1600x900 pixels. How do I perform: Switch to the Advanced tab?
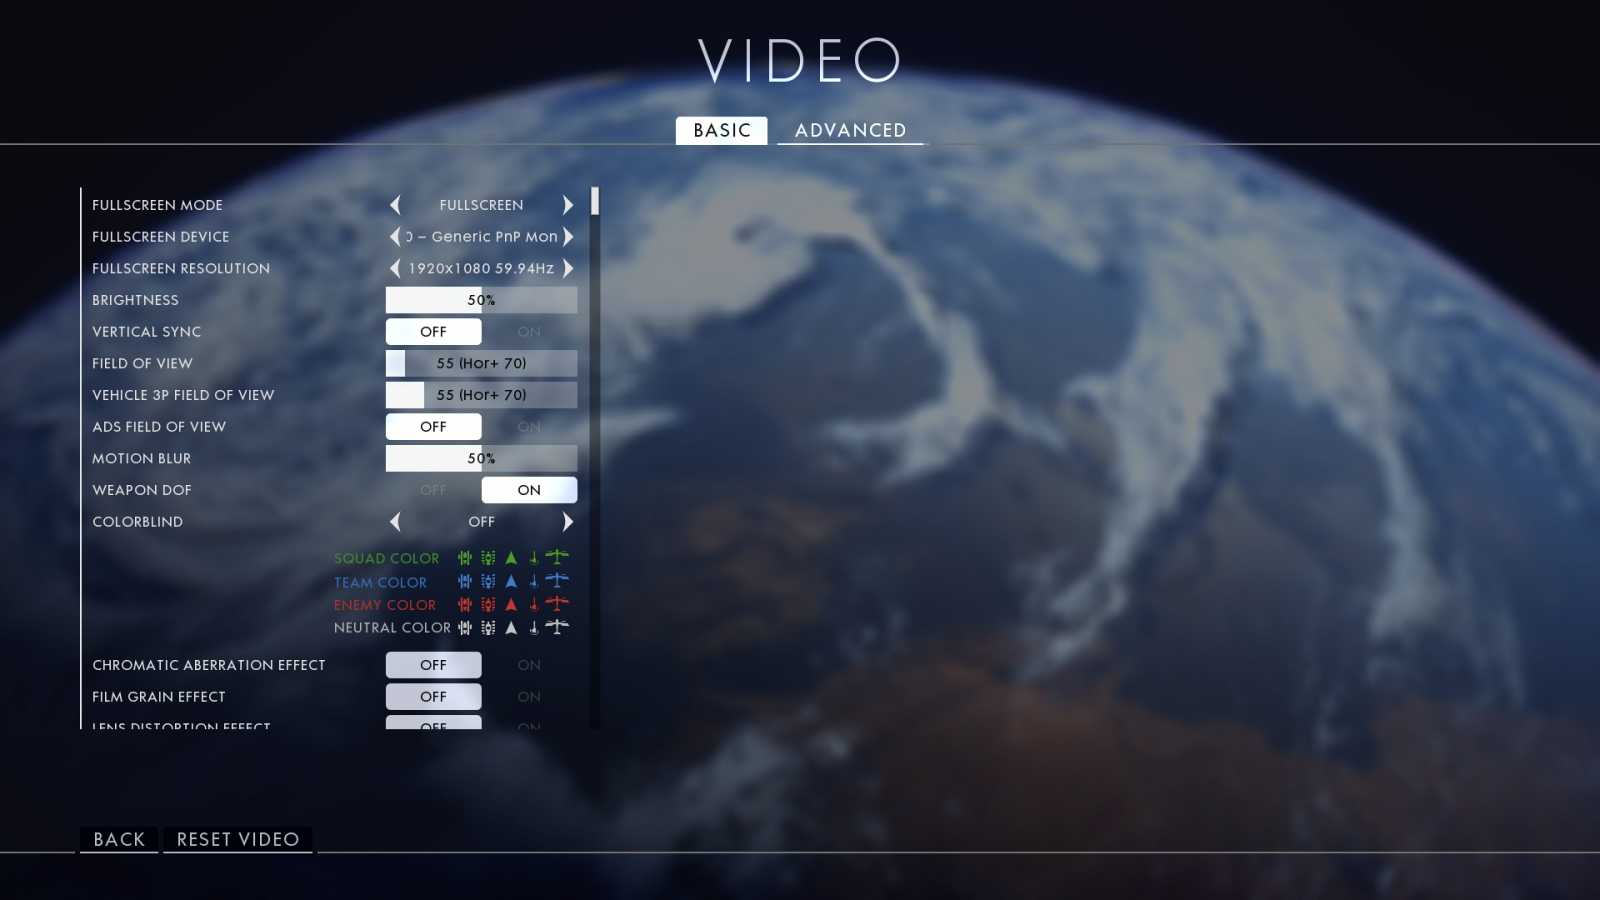(x=850, y=131)
